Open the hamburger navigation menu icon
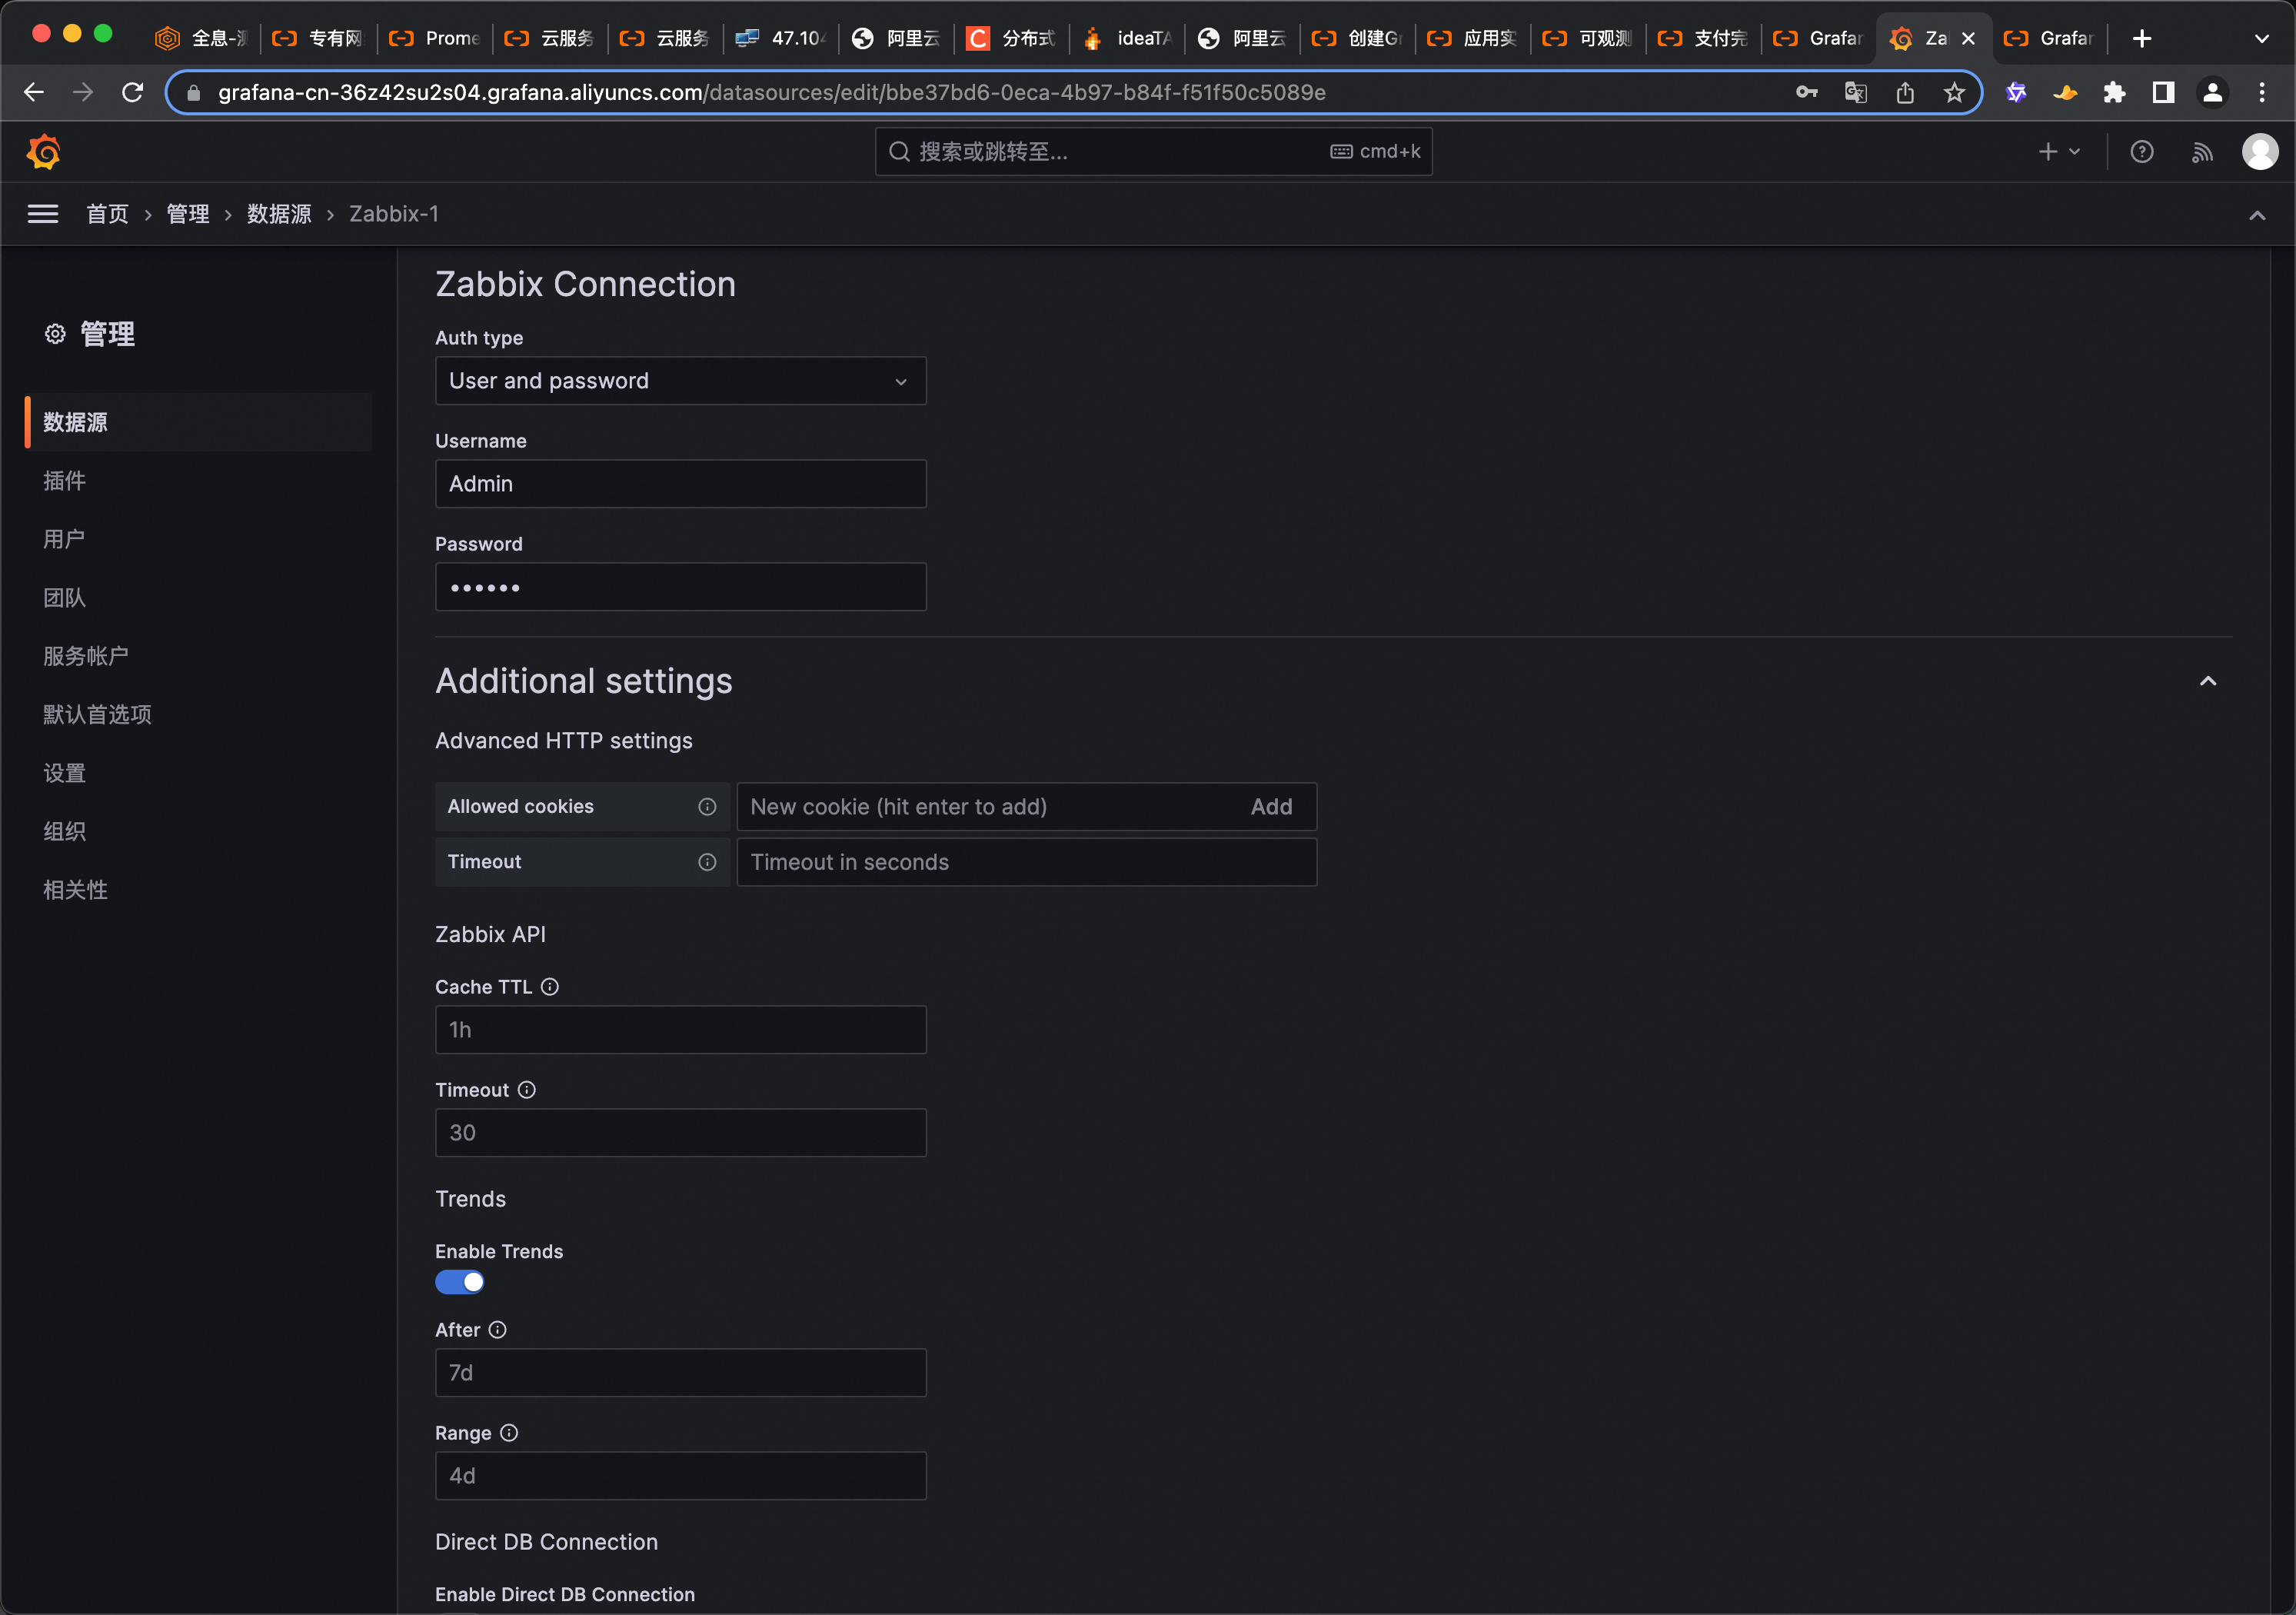The width and height of the screenshot is (2296, 1615). 42,214
